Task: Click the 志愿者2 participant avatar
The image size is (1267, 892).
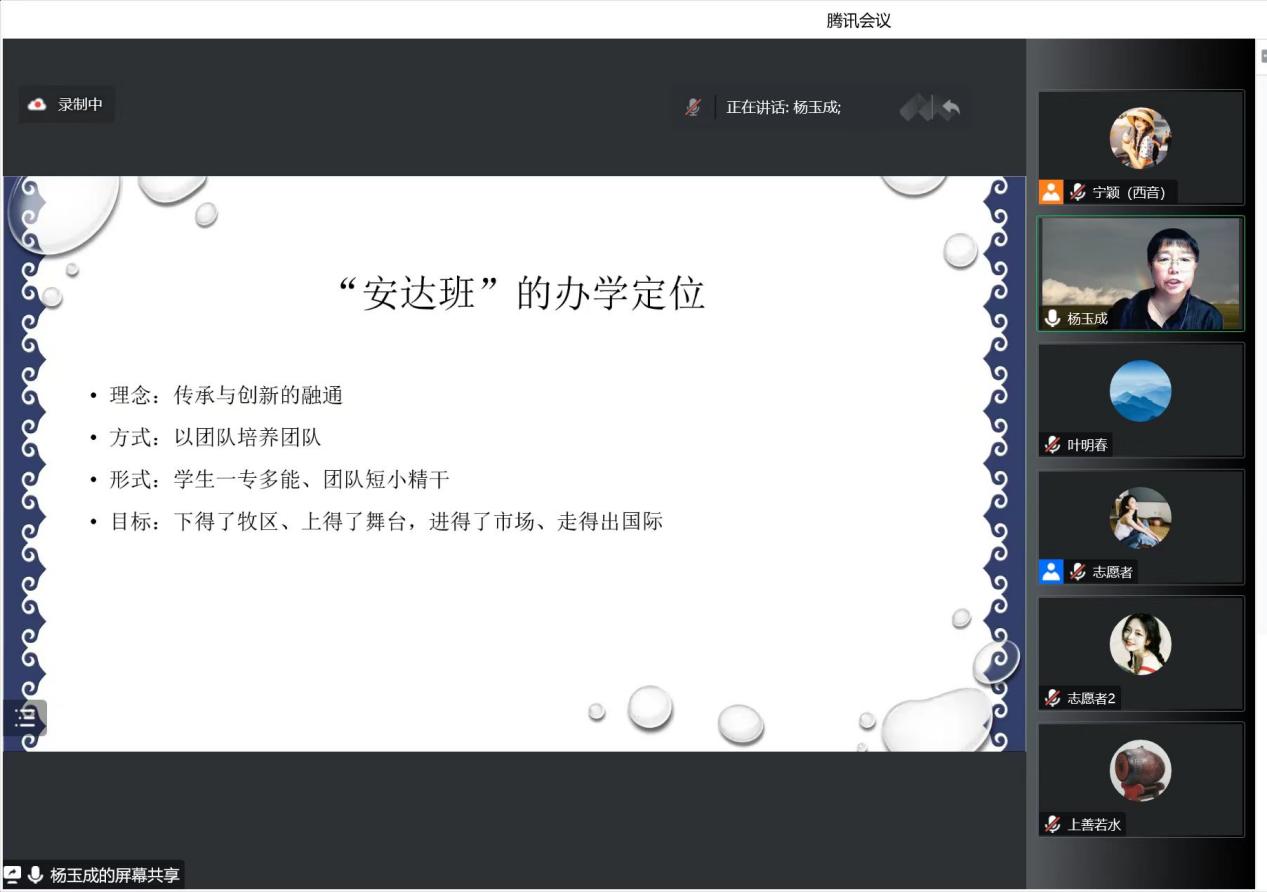Action: pos(1140,644)
